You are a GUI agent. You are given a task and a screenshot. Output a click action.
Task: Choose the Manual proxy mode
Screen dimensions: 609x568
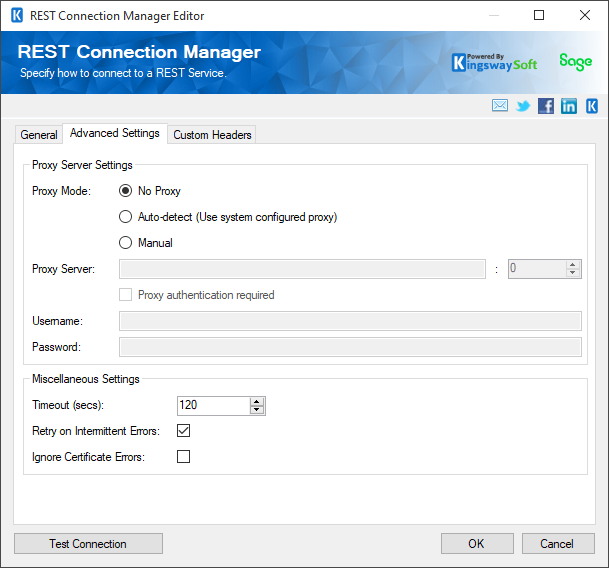coord(125,243)
